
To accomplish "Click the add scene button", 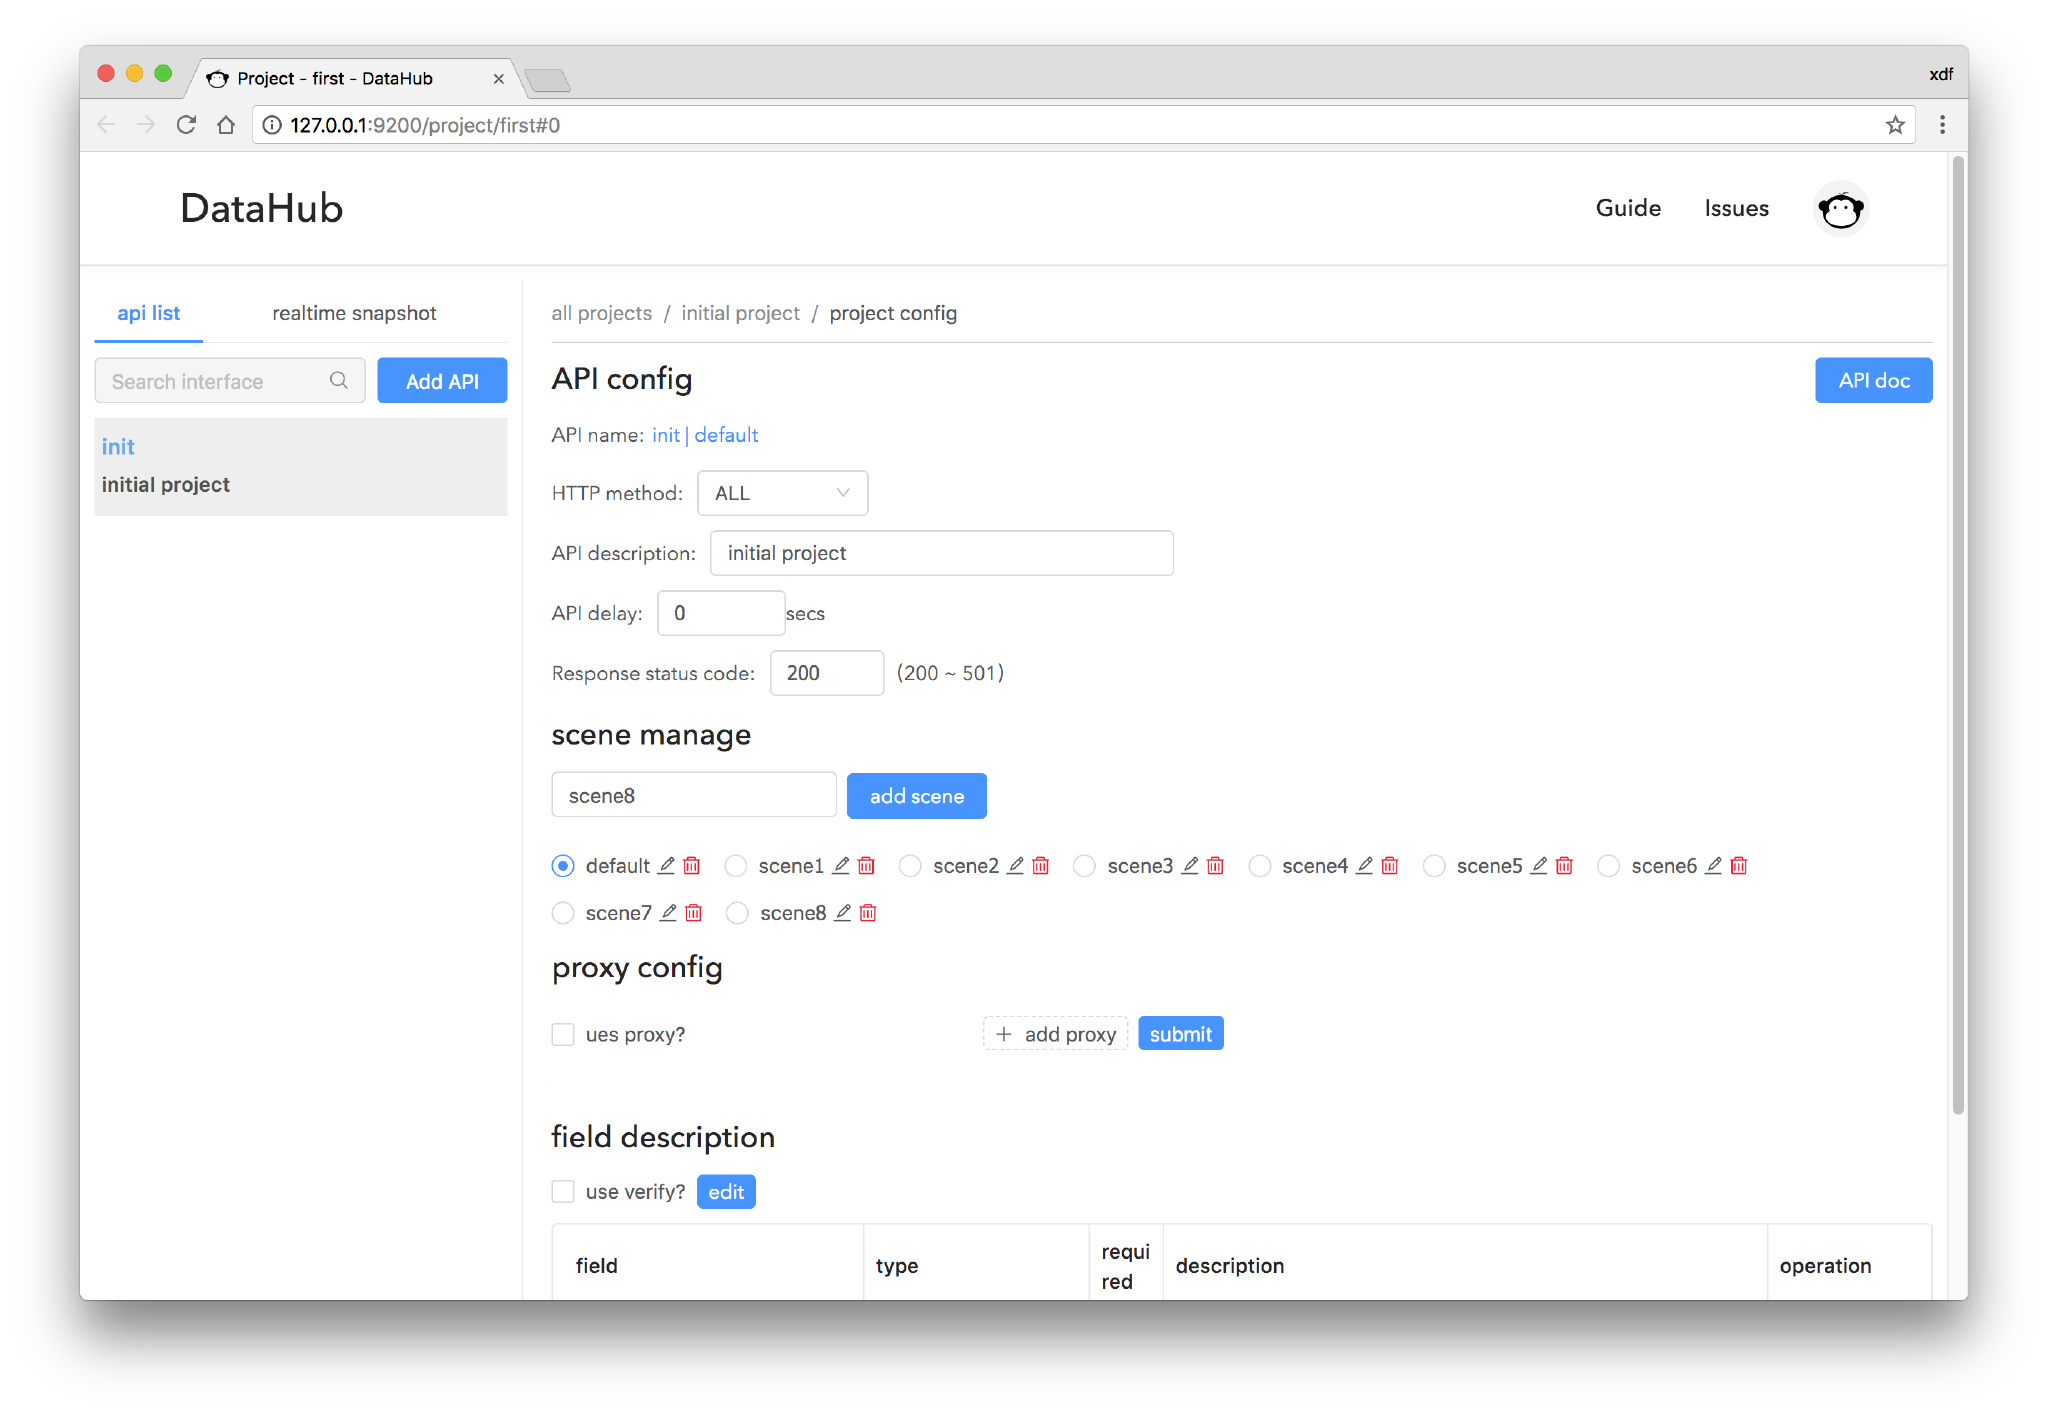I will pos(916,796).
